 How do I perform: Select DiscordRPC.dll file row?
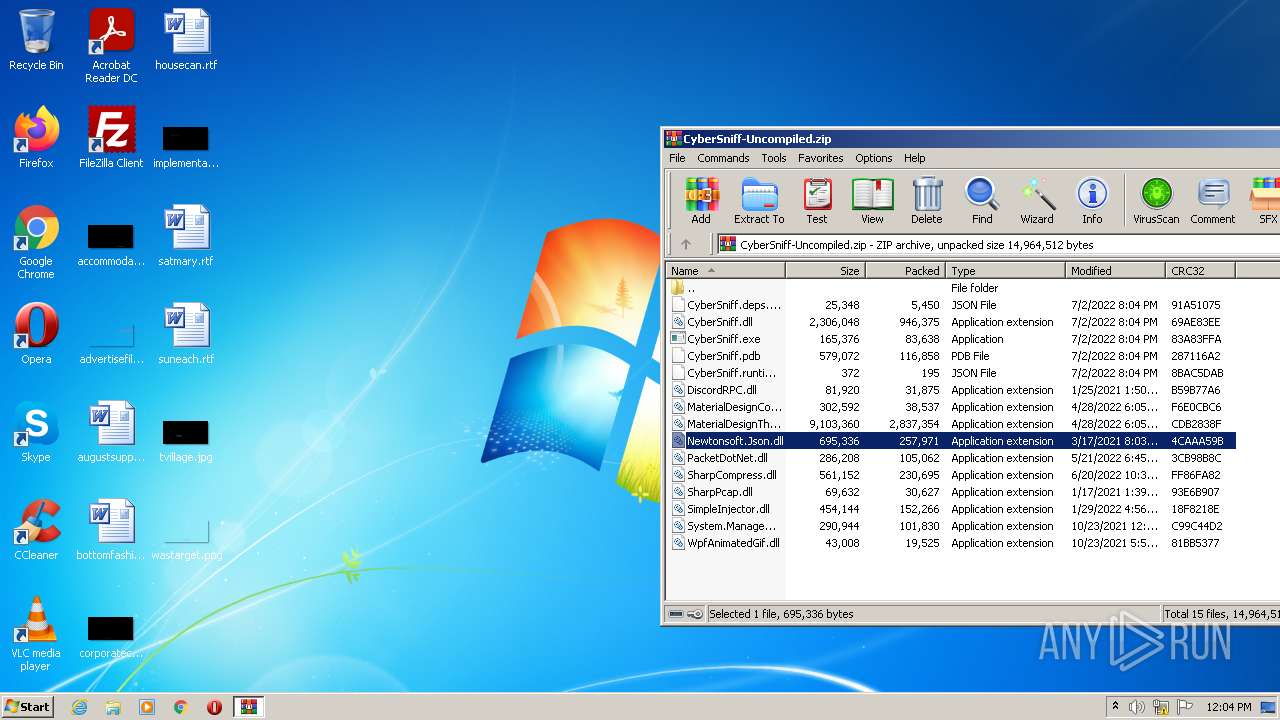point(952,390)
